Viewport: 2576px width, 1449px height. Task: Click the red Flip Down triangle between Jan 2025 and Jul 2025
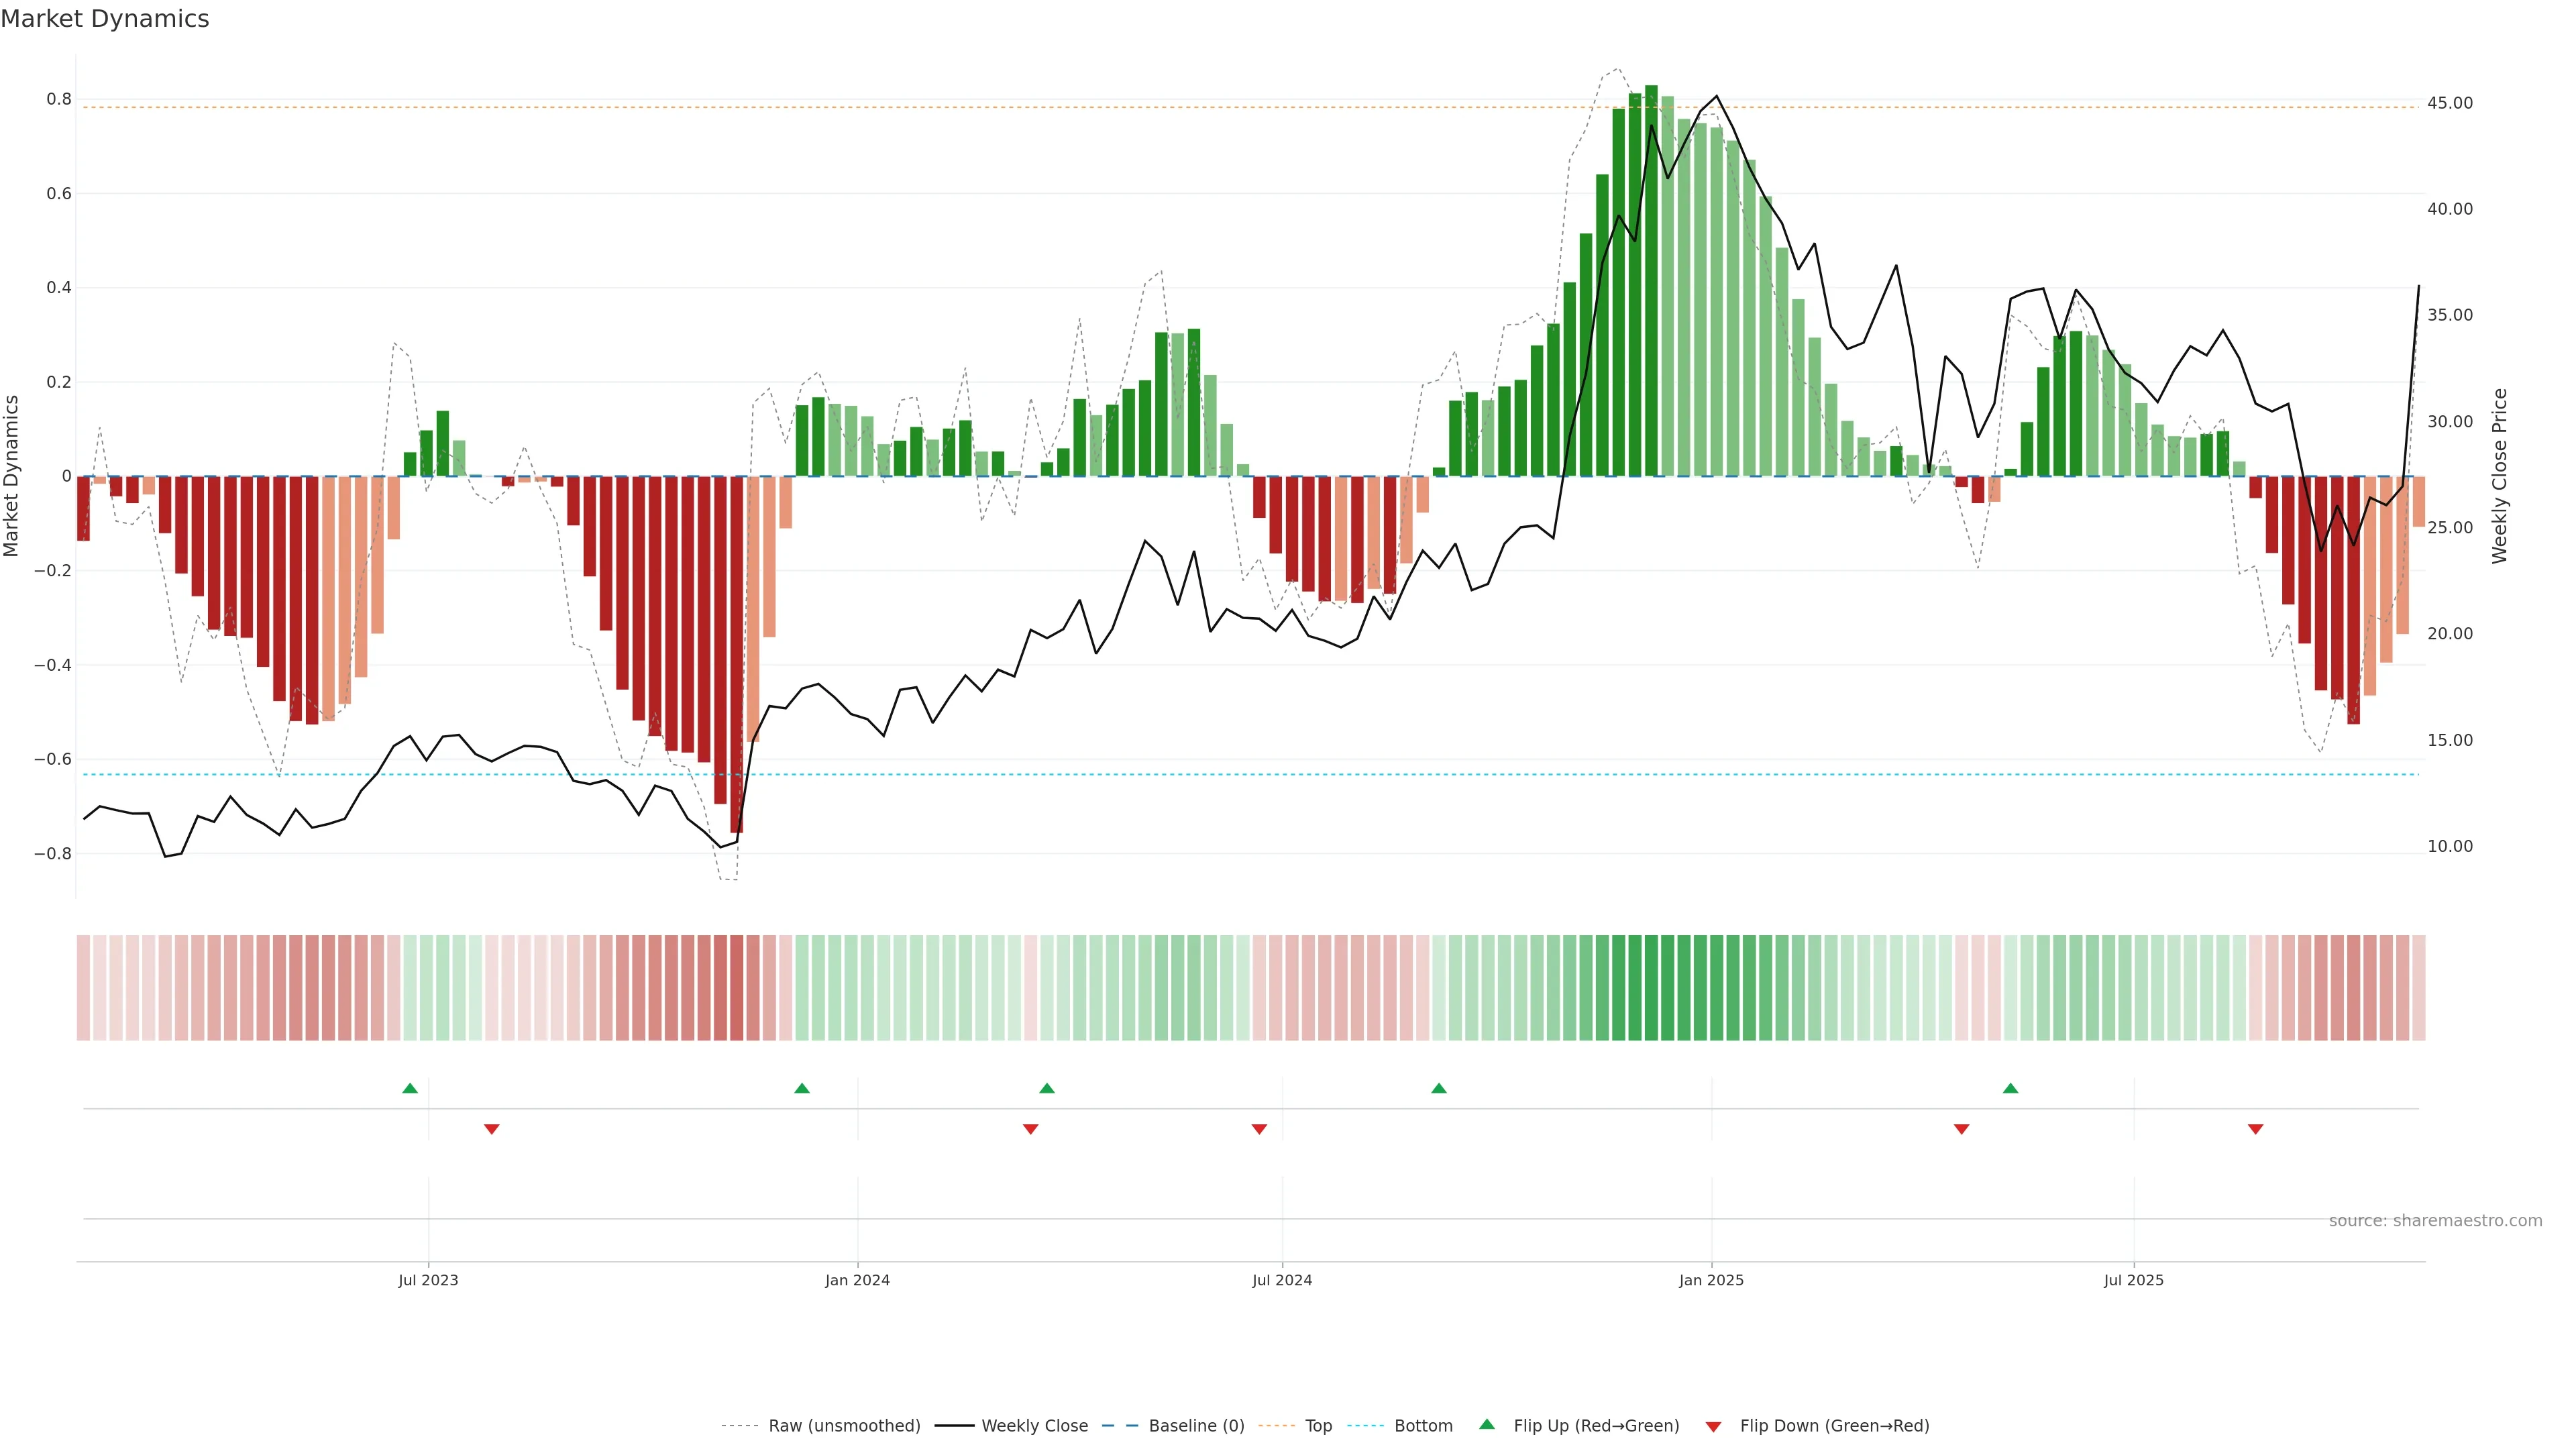click(1961, 1129)
